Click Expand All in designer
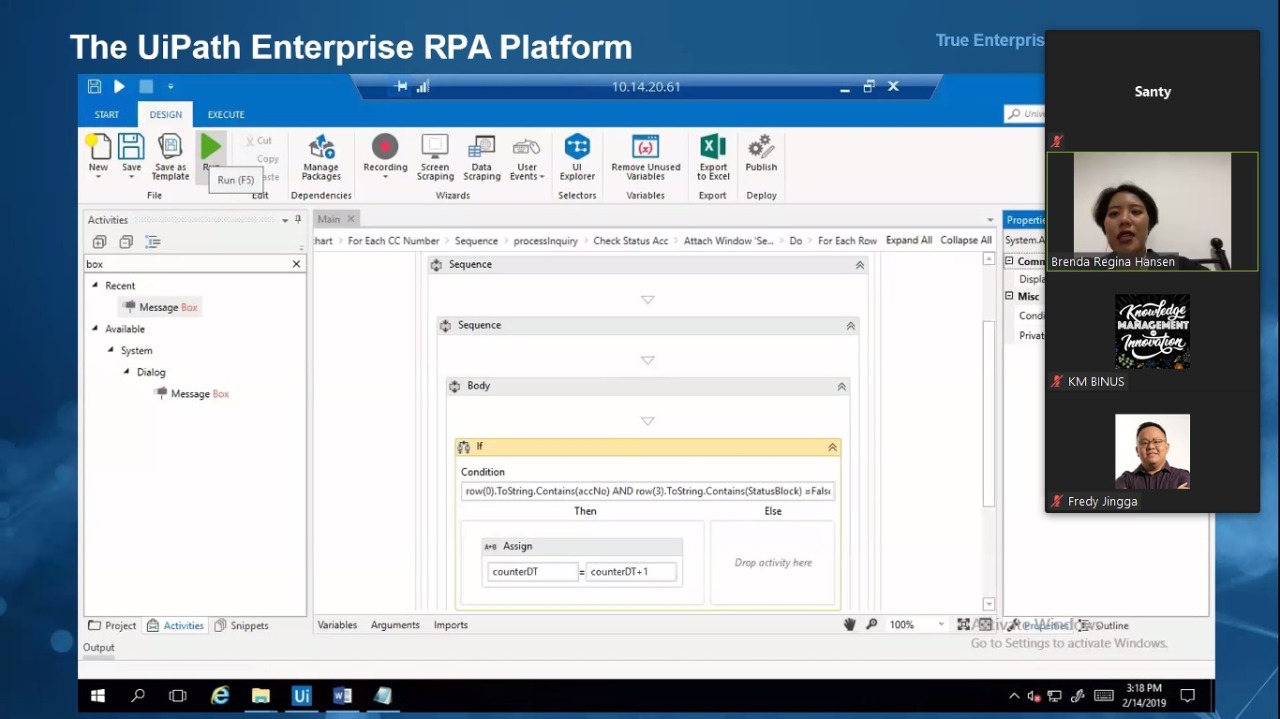The height and width of the screenshot is (719, 1280). (x=909, y=241)
